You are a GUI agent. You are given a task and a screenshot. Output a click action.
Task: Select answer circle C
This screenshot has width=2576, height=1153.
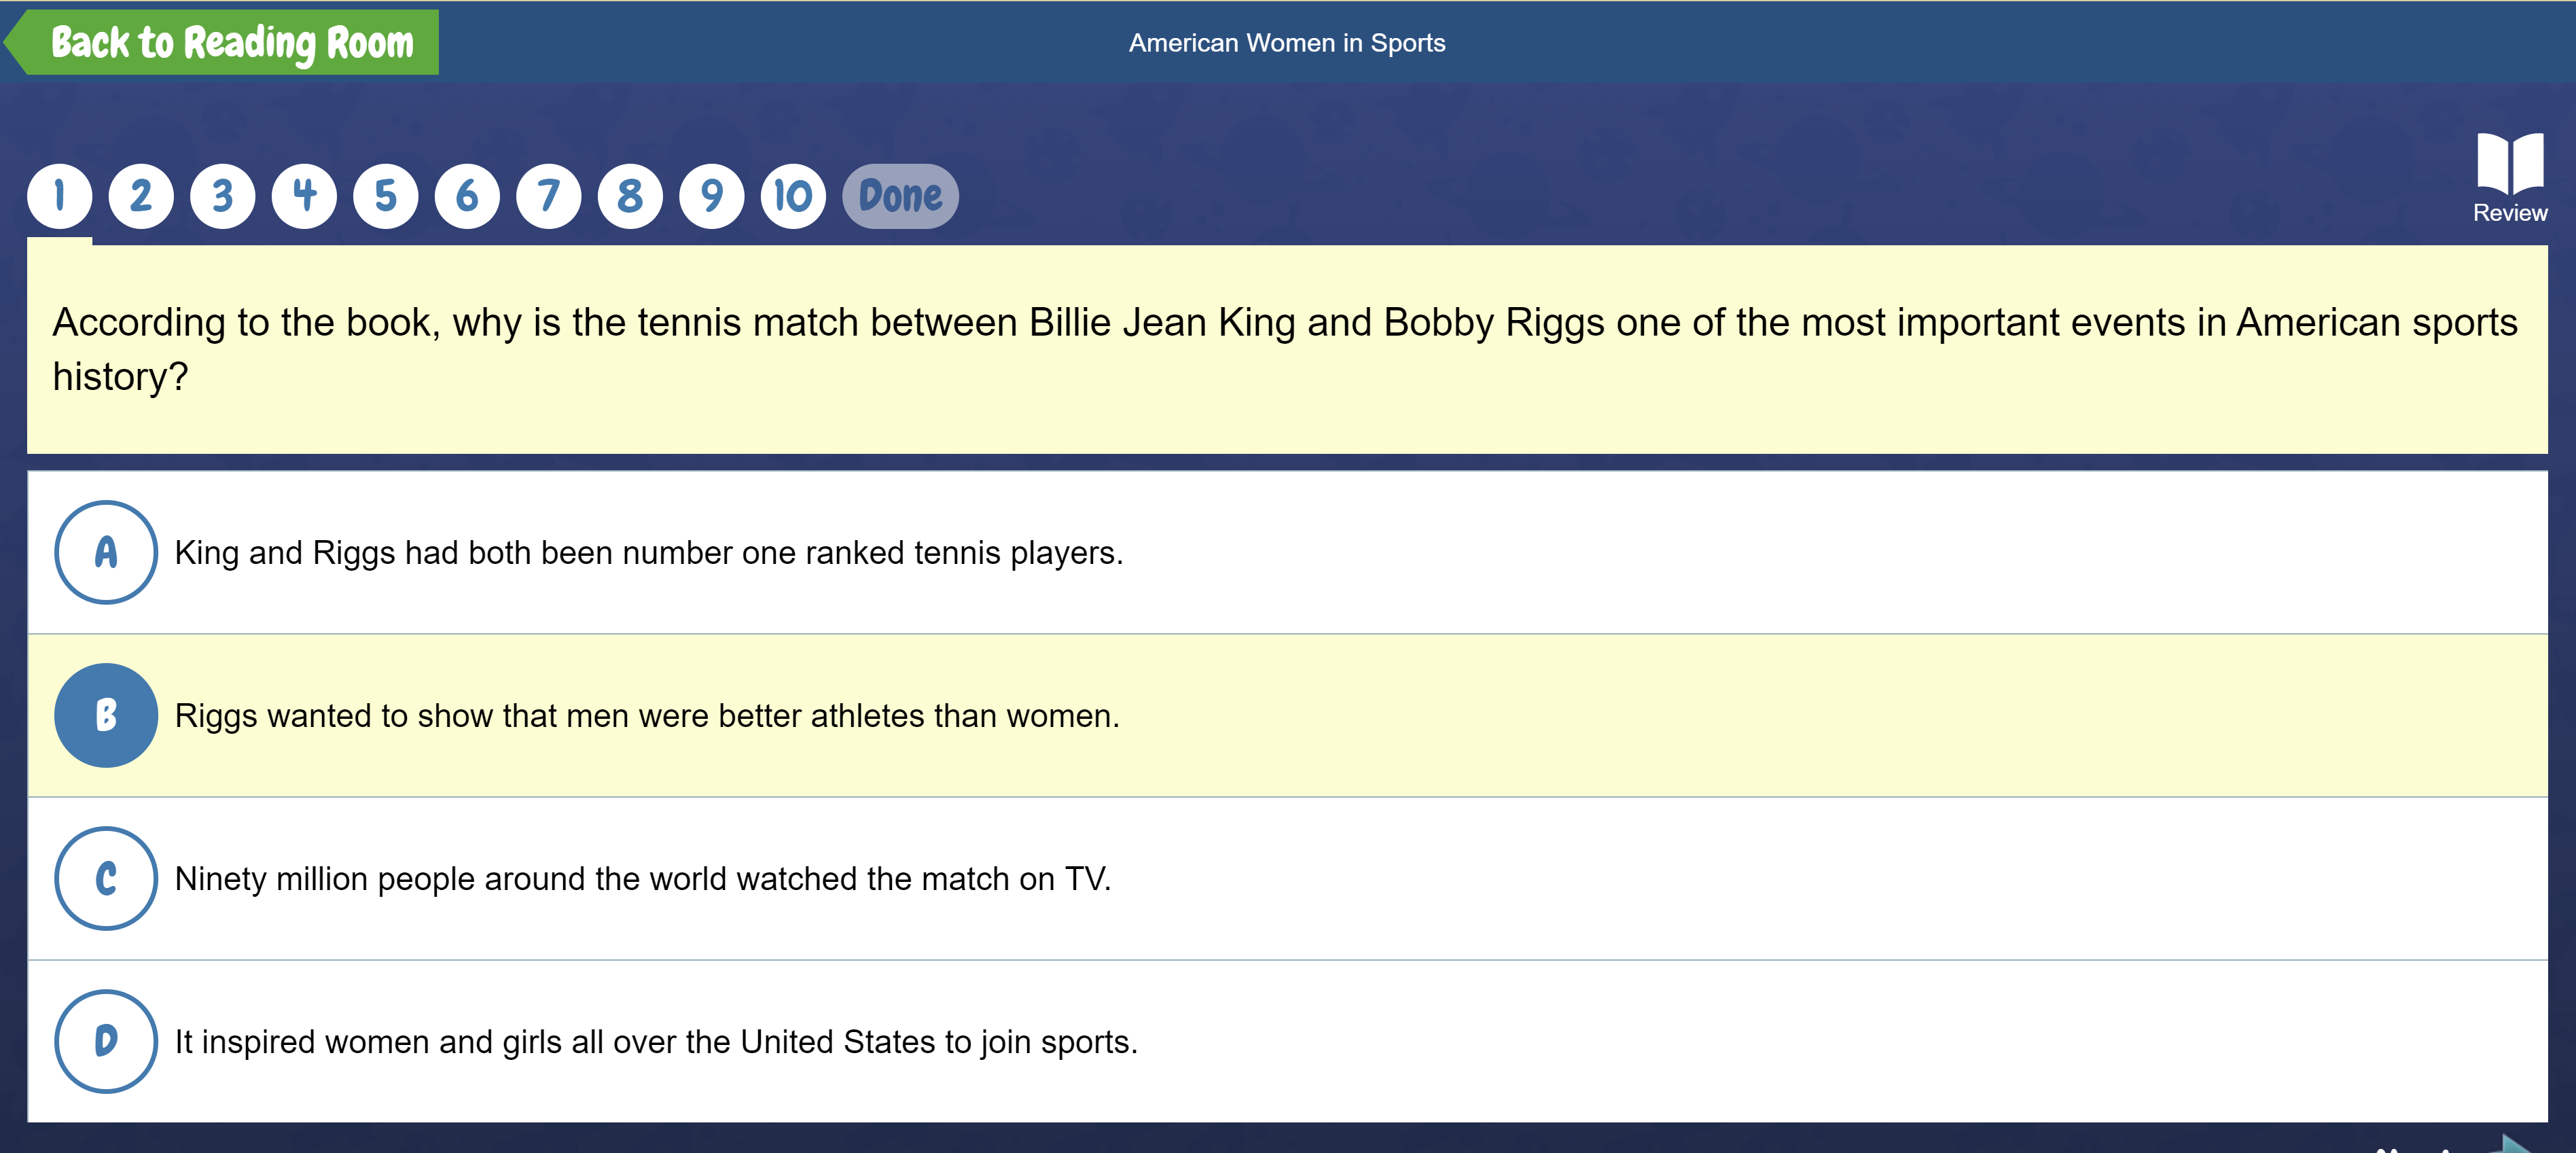click(x=106, y=878)
